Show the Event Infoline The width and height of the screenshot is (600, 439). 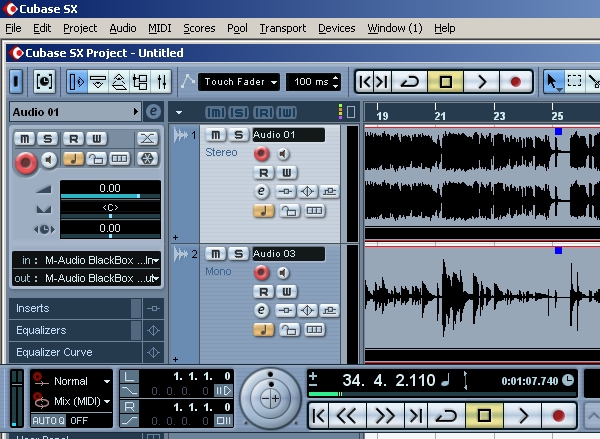pos(98,82)
